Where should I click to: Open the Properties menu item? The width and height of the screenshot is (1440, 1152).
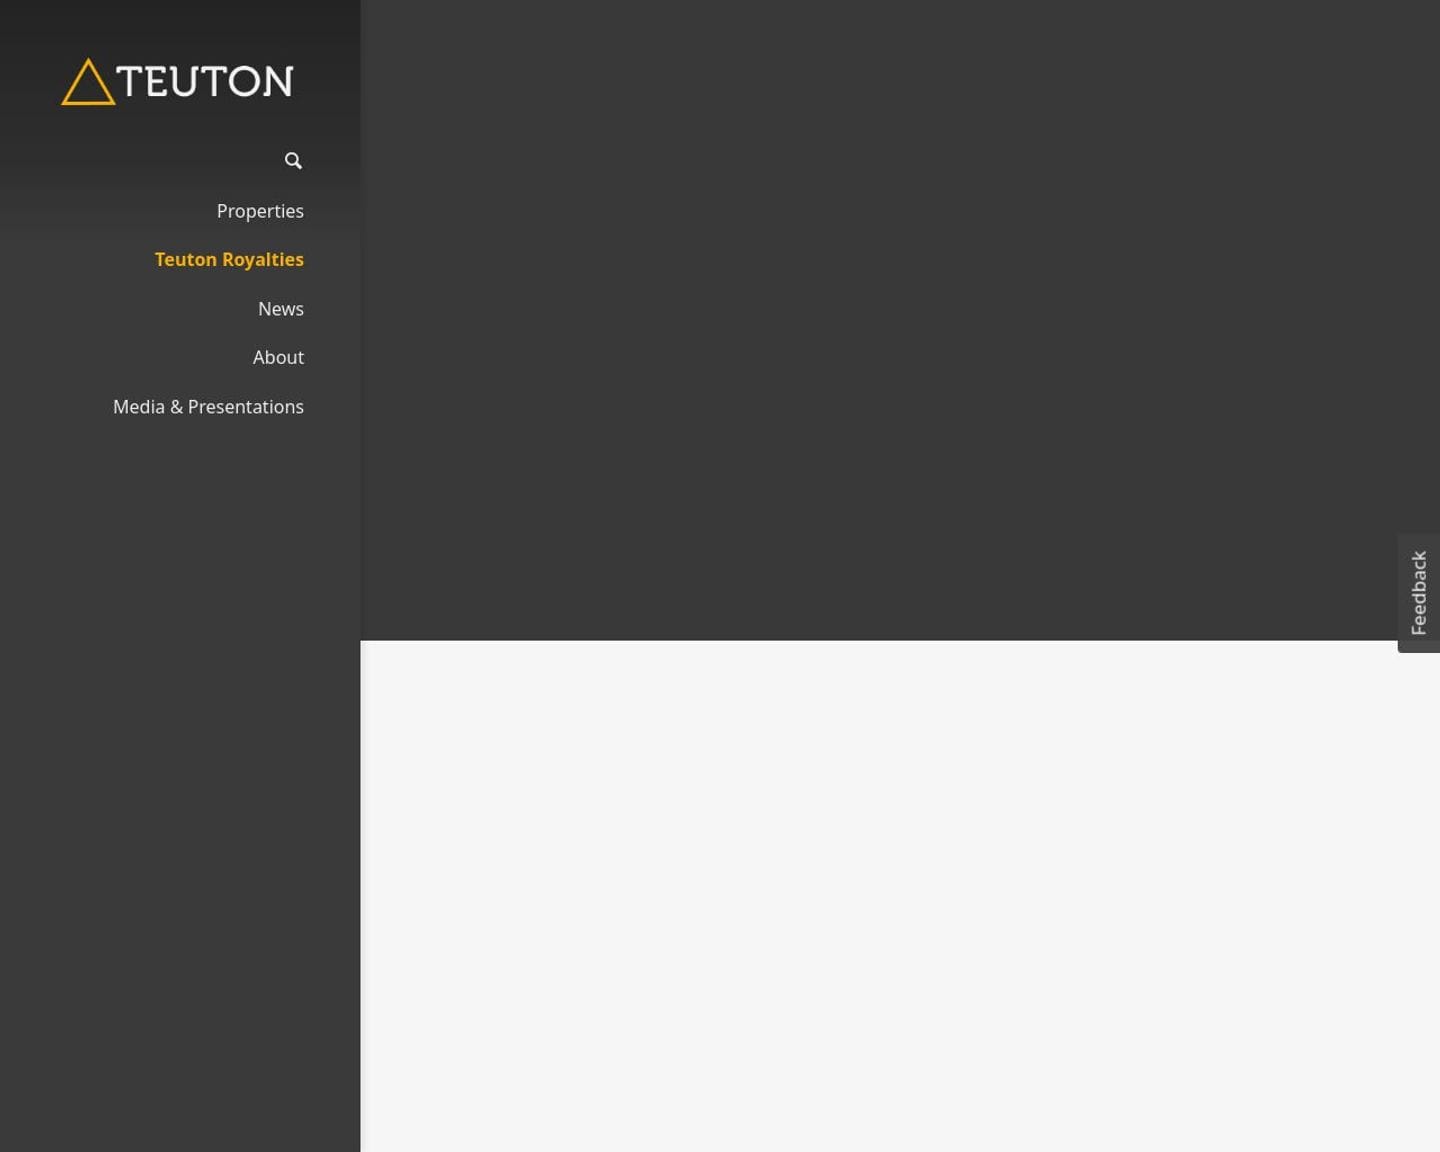point(260,211)
